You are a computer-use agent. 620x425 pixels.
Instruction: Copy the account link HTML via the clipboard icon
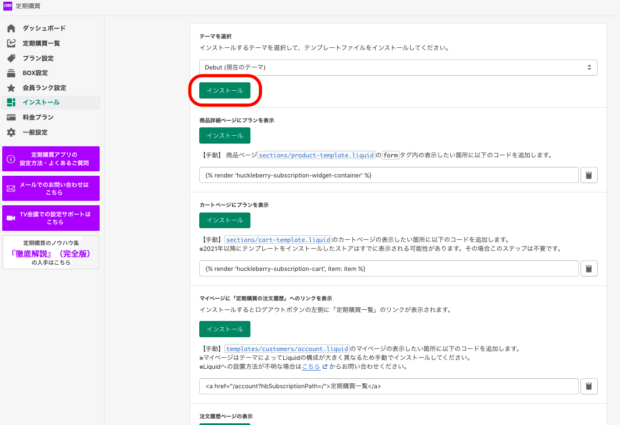(x=589, y=386)
